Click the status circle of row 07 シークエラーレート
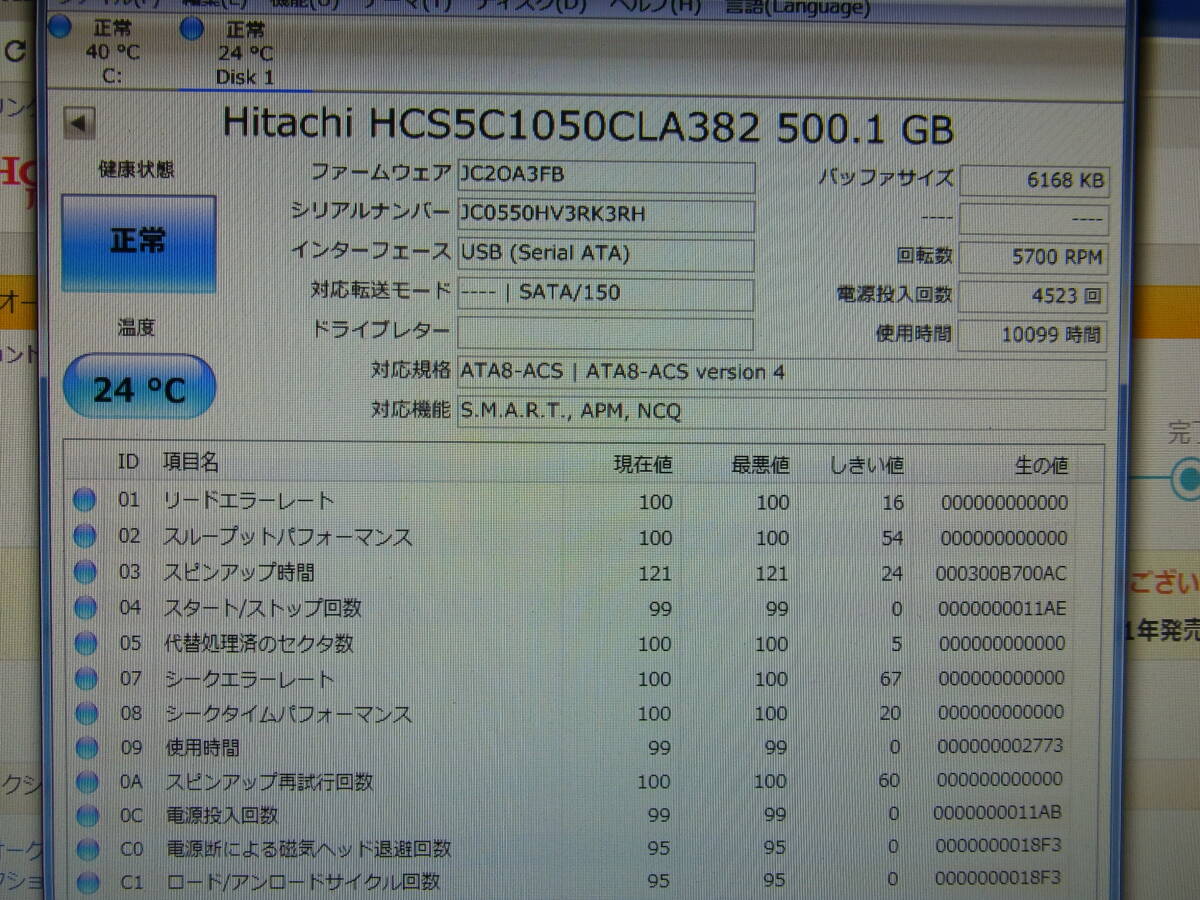The width and height of the screenshot is (1200, 900). tap(86, 679)
